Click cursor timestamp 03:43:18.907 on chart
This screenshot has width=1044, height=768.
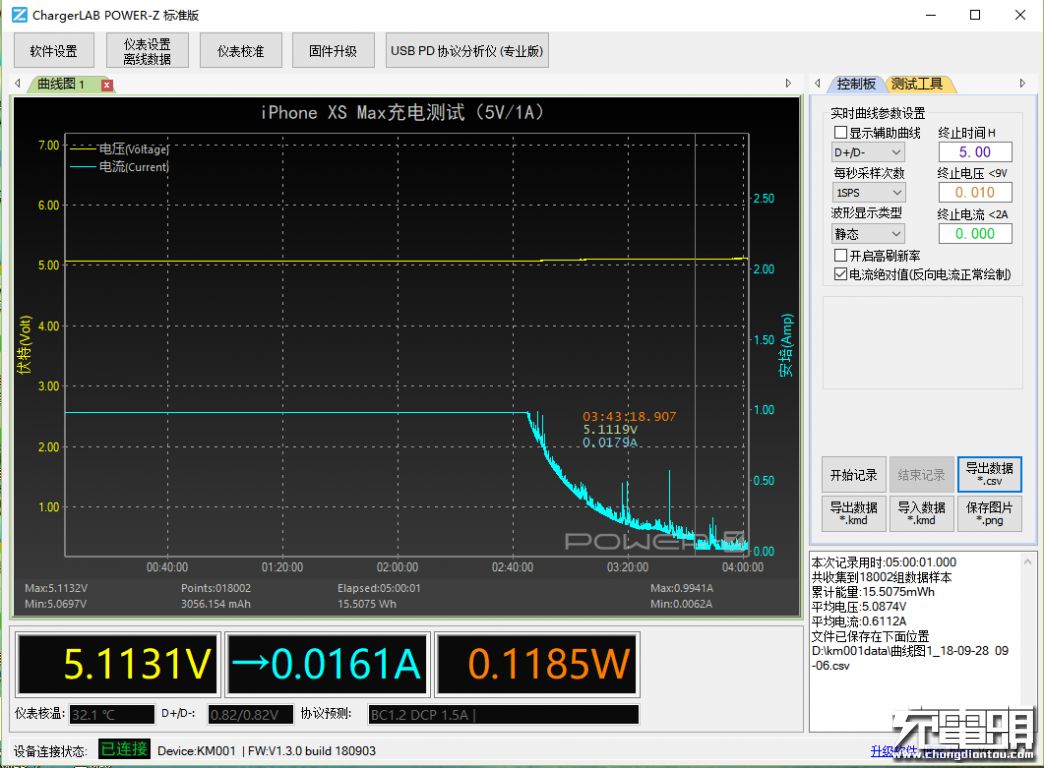(x=629, y=417)
